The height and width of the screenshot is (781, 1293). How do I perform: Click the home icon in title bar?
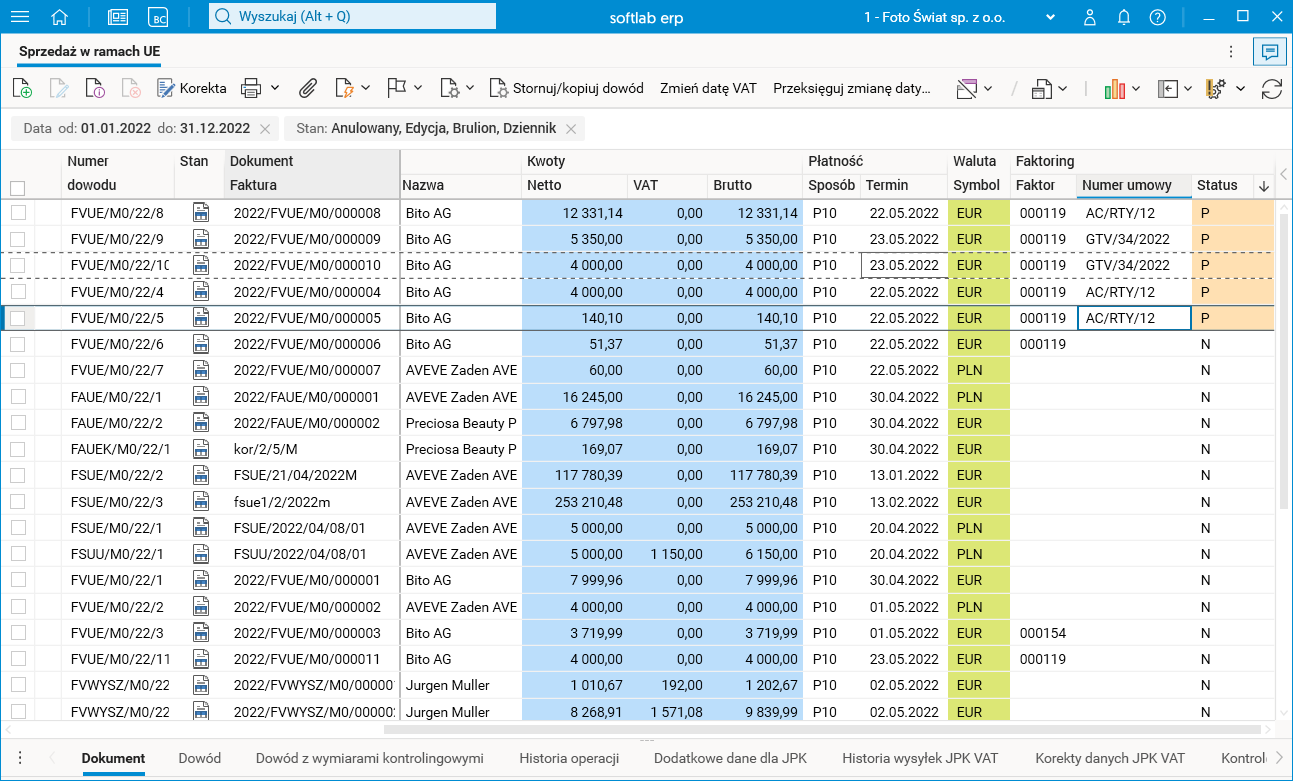[60, 17]
